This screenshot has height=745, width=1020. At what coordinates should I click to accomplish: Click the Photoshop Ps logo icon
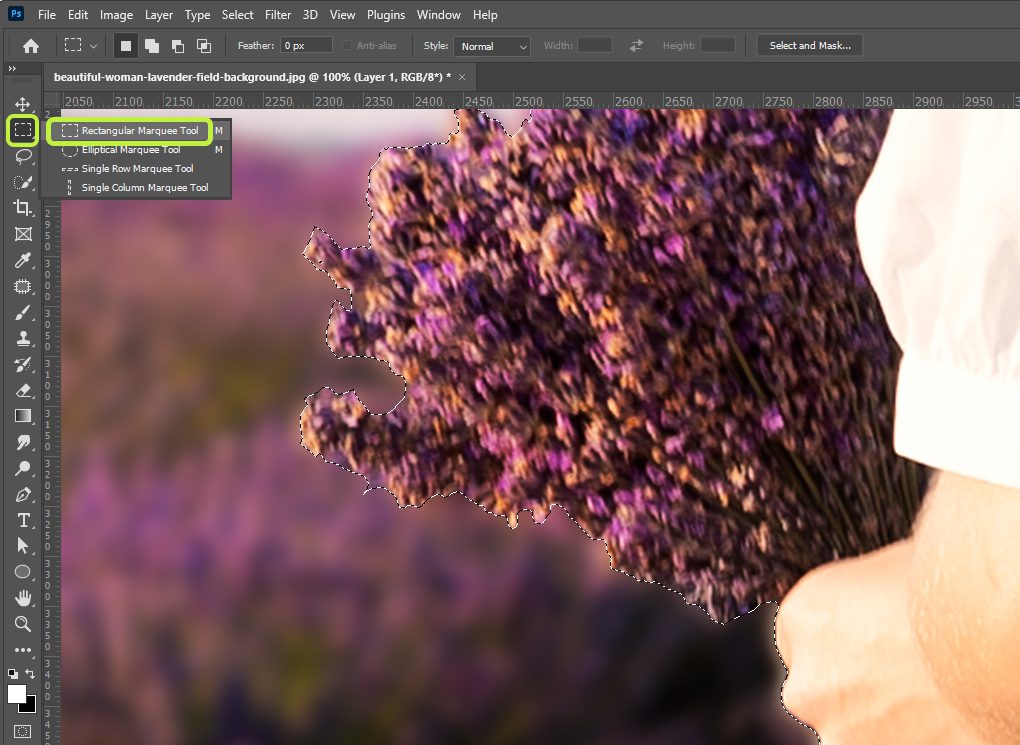point(16,13)
